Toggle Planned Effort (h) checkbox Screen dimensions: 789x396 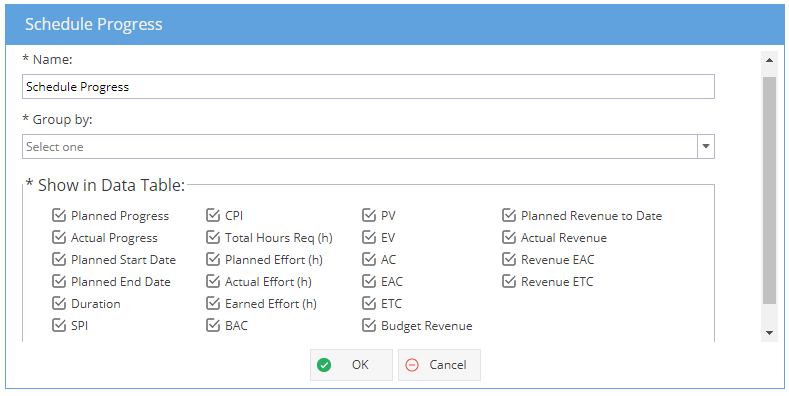(213, 260)
